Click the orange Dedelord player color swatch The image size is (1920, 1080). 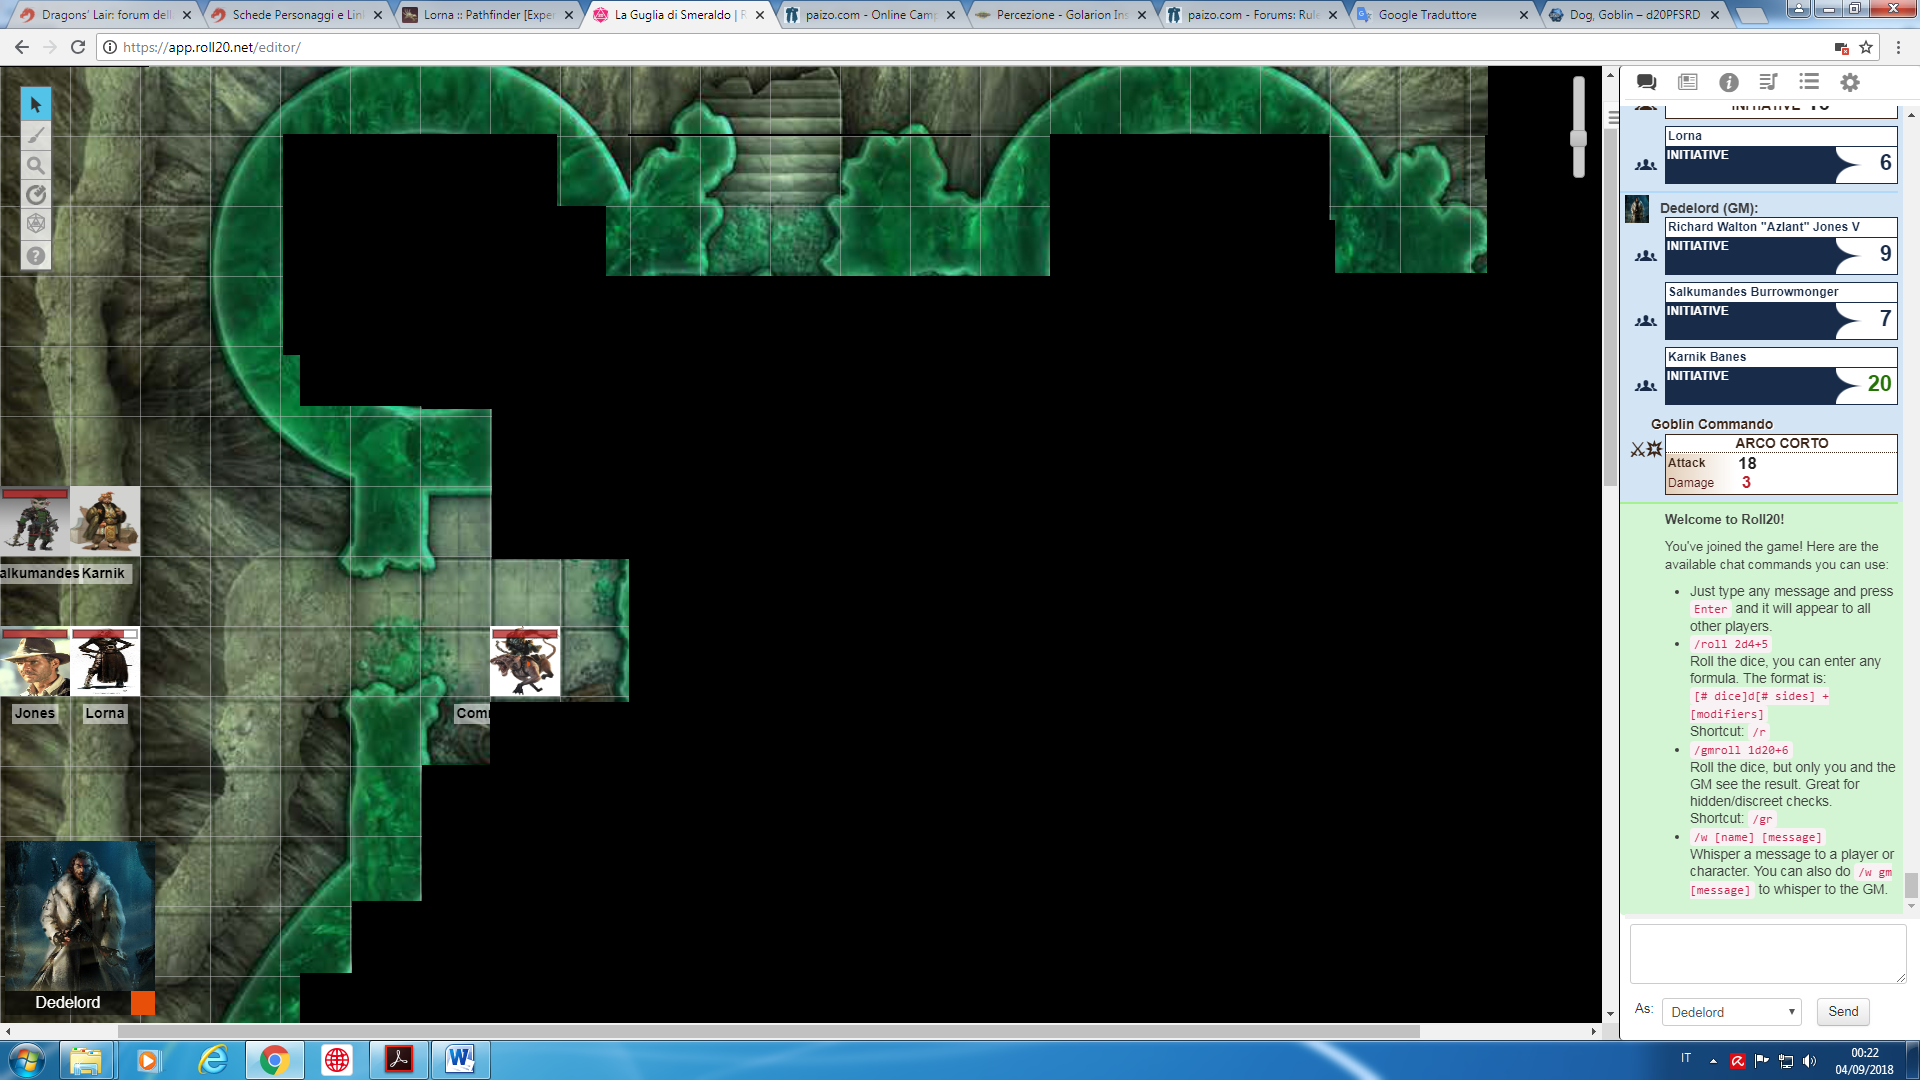[x=143, y=1003]
